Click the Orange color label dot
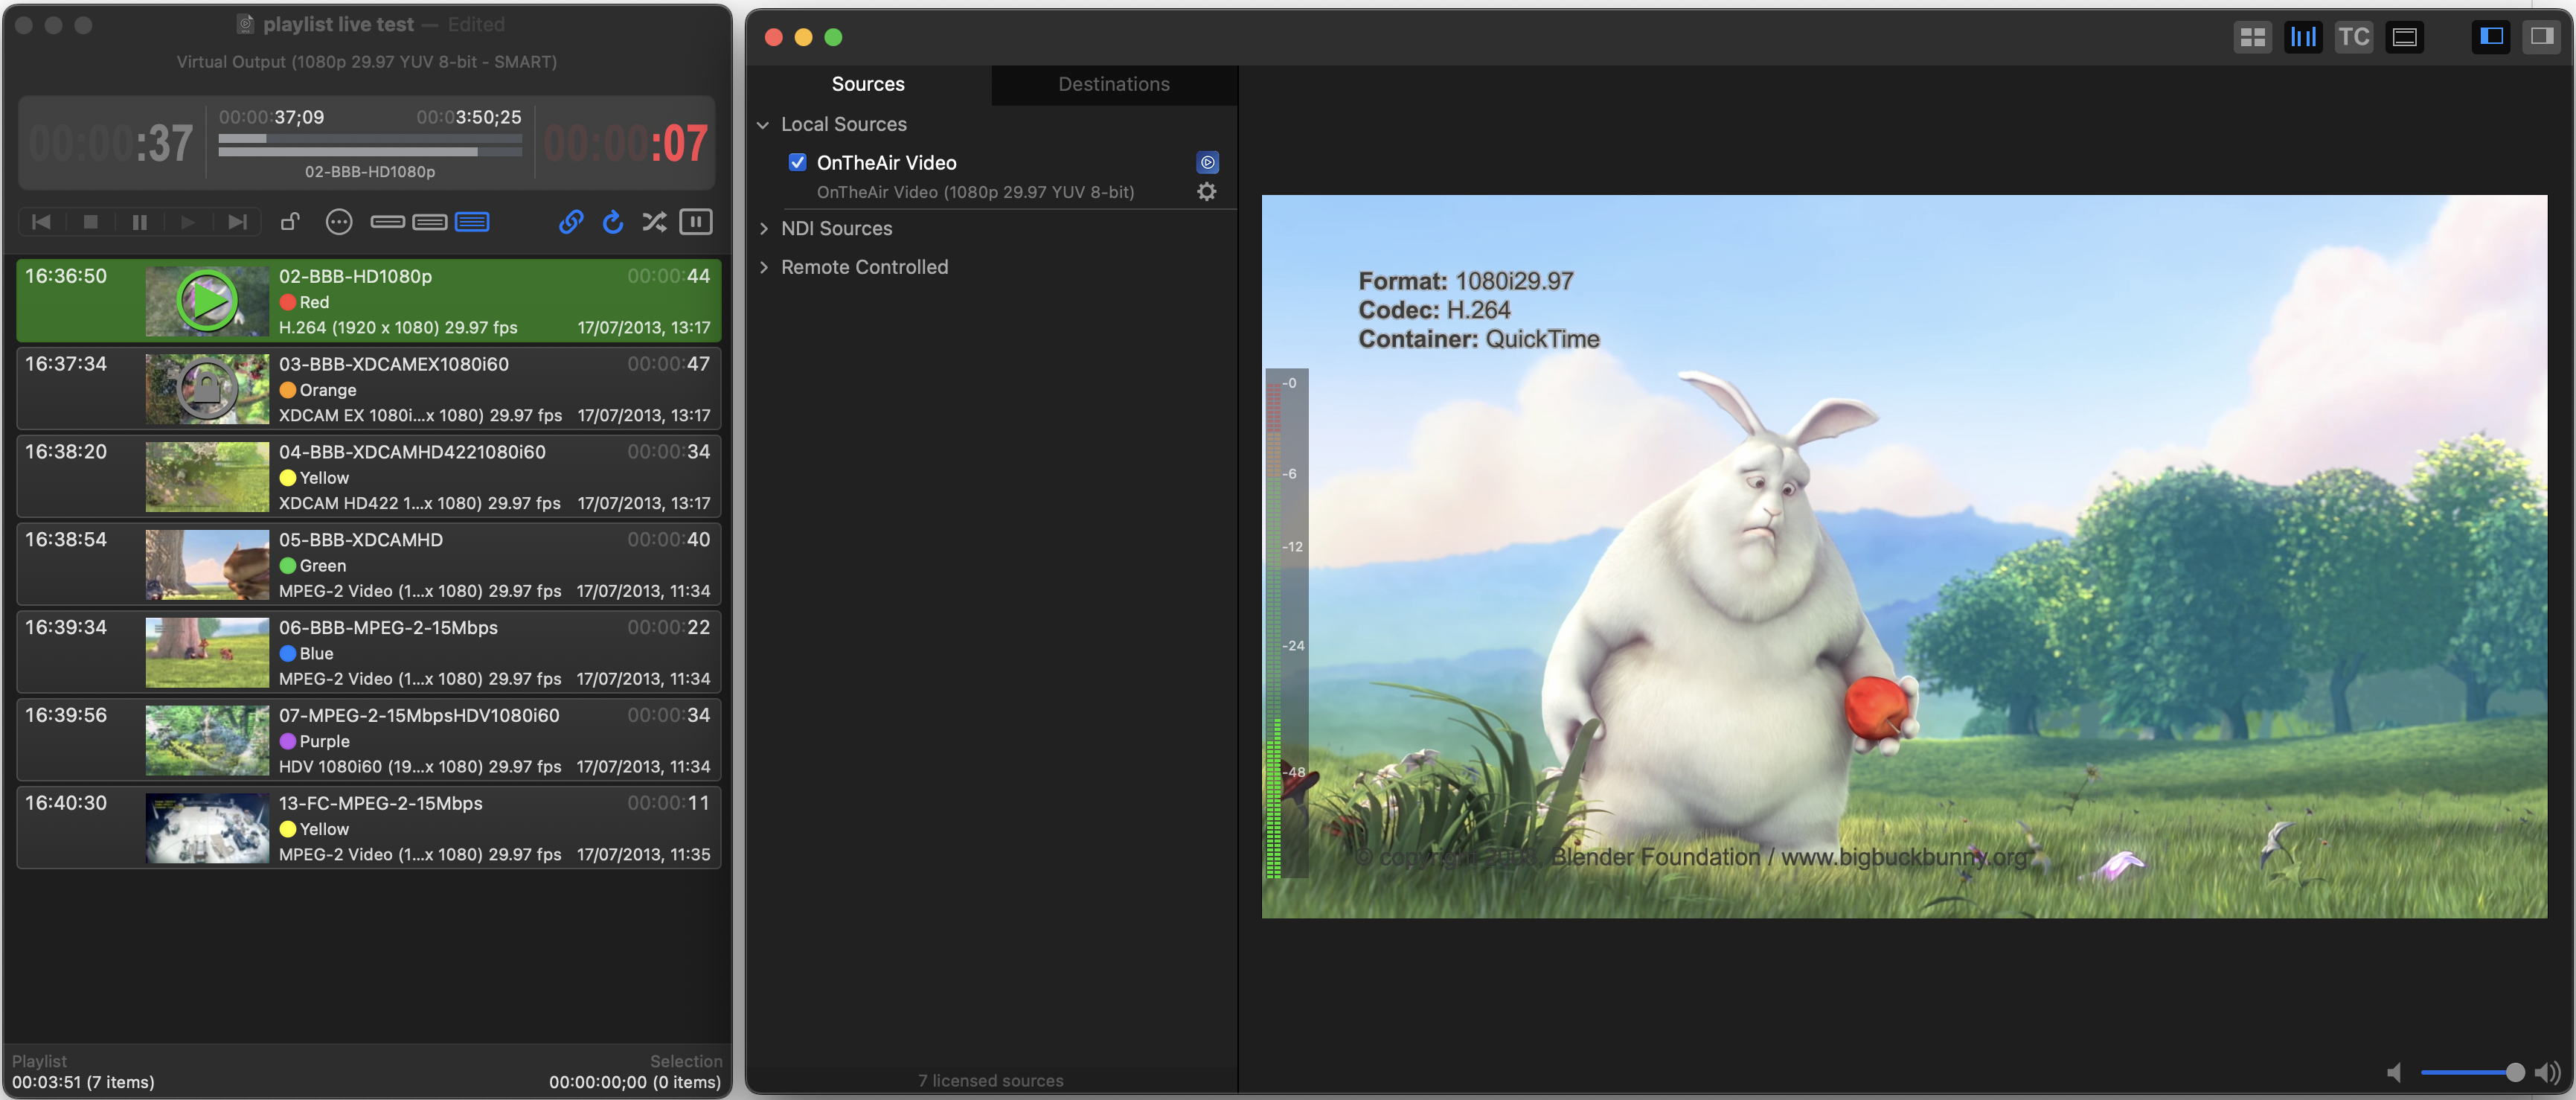This screenshot has width=2576, height=1100. point(288,390)
